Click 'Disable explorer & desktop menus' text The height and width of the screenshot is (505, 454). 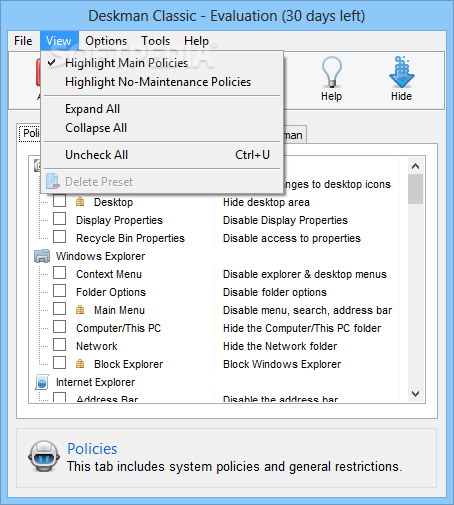tap(305, 274)
